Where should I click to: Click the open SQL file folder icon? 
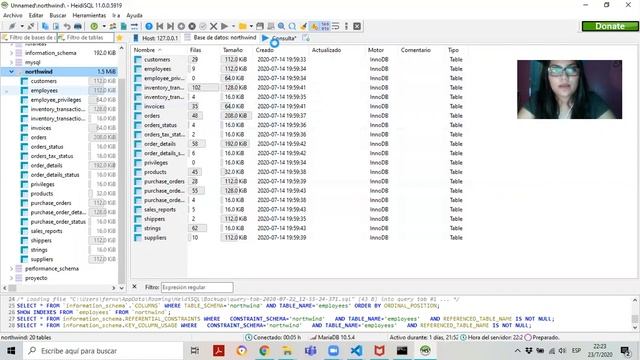pos(242,26)
